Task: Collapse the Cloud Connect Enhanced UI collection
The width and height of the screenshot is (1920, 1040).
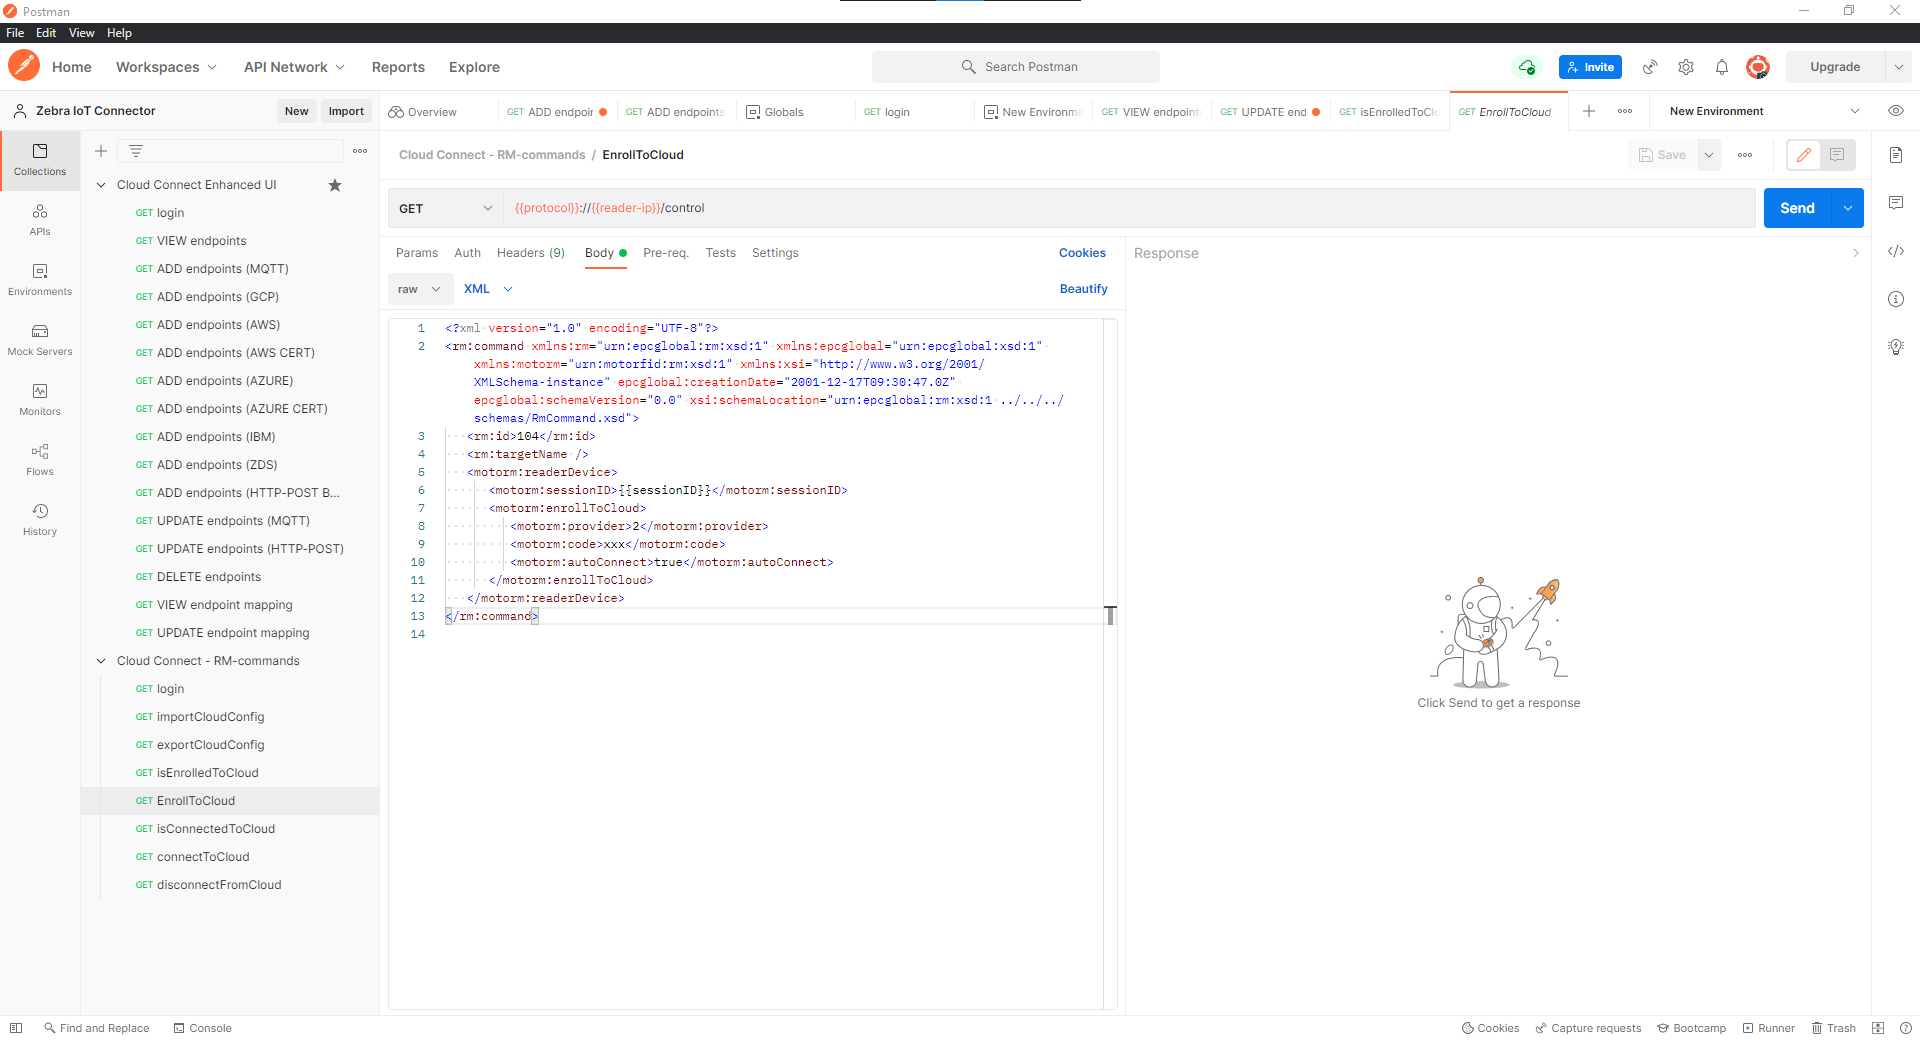Action: tap(101, 185)
